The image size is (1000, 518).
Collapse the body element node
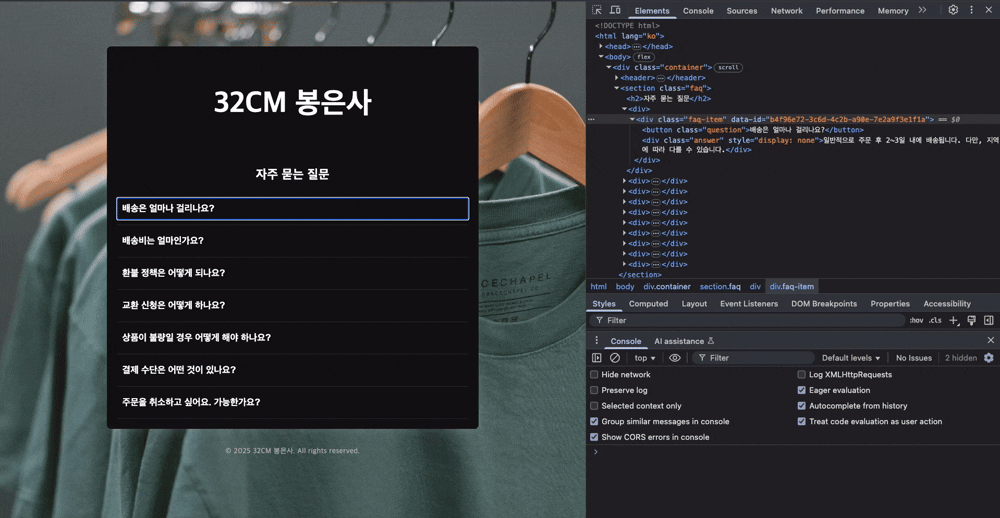coord(601,57)
